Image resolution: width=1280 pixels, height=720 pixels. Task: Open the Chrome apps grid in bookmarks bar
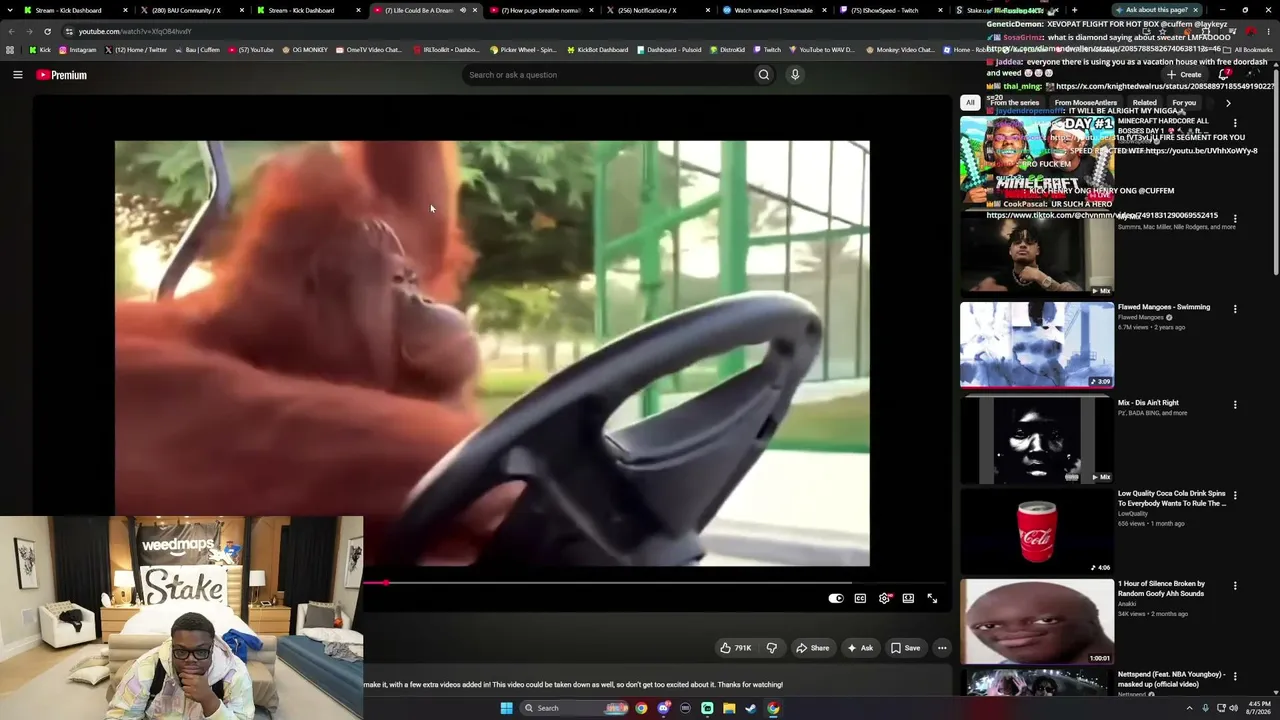tap(10, 49)
